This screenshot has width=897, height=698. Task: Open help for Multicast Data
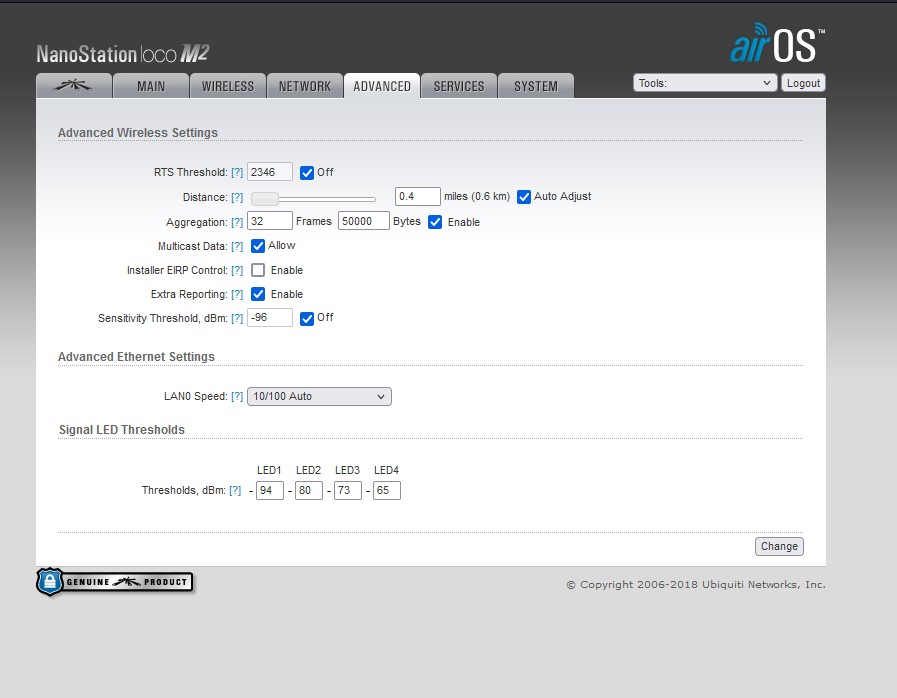click(237, 247)
